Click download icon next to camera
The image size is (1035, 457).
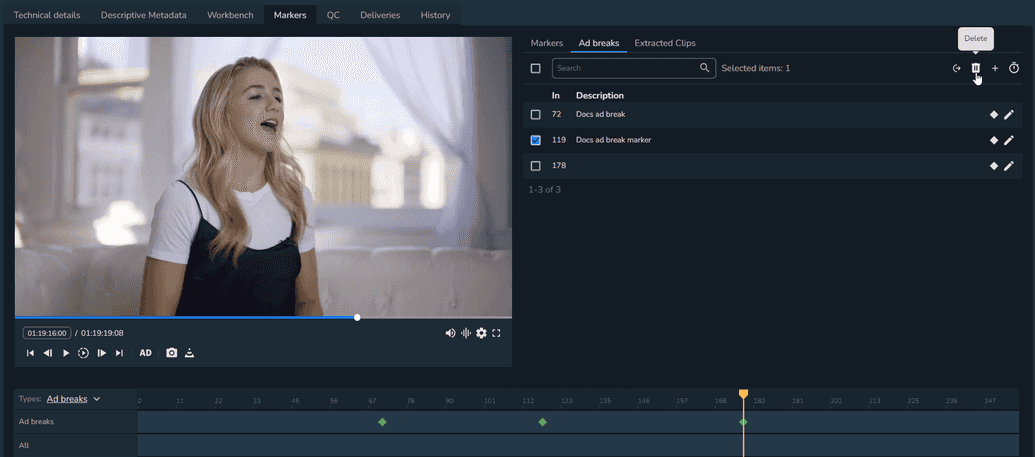(189, 353)
